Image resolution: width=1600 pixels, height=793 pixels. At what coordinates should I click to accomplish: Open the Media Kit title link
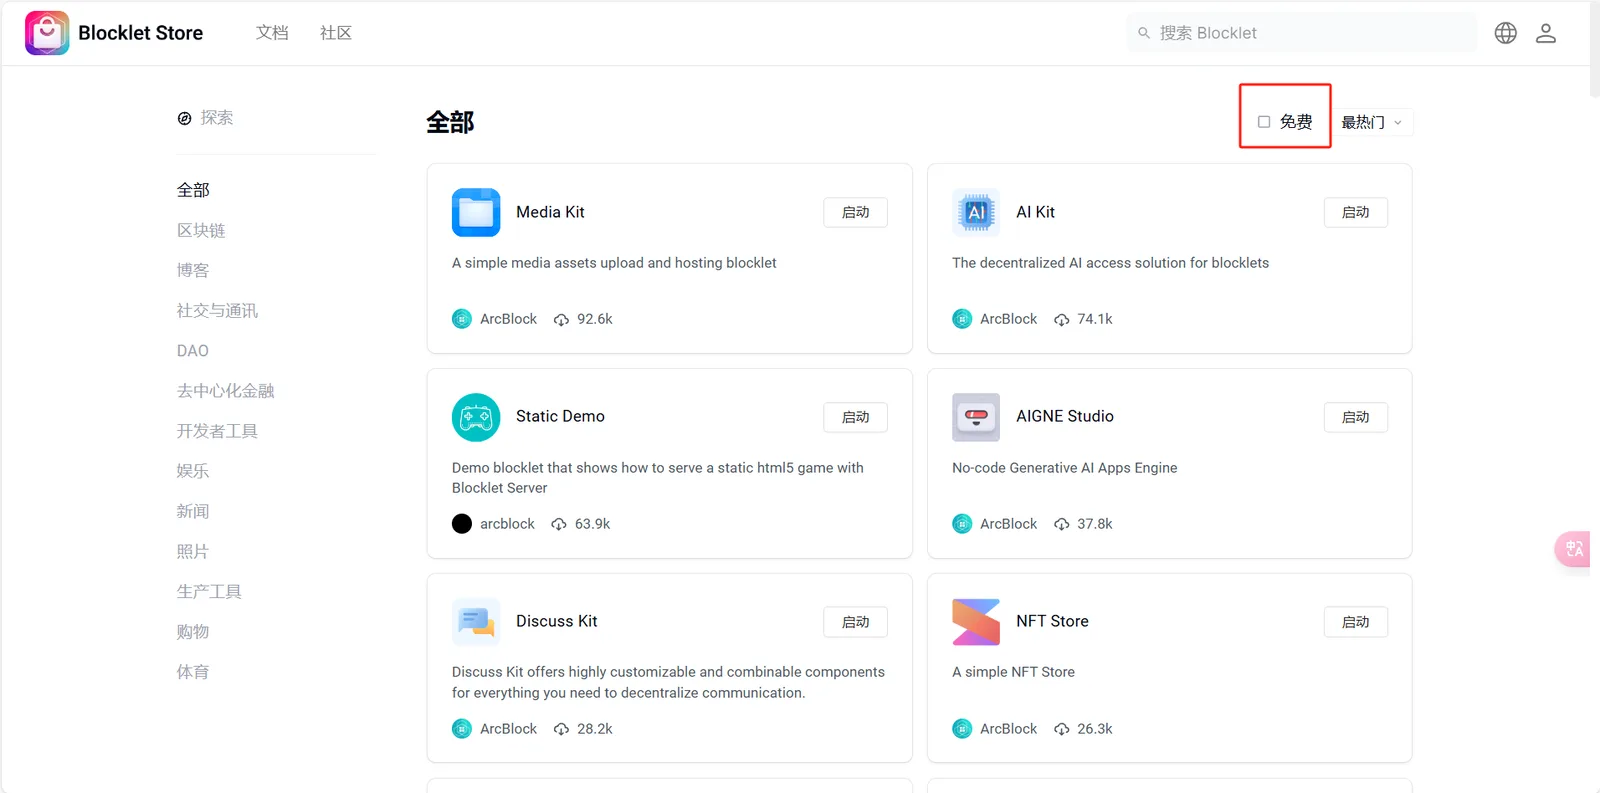point(550,212)
